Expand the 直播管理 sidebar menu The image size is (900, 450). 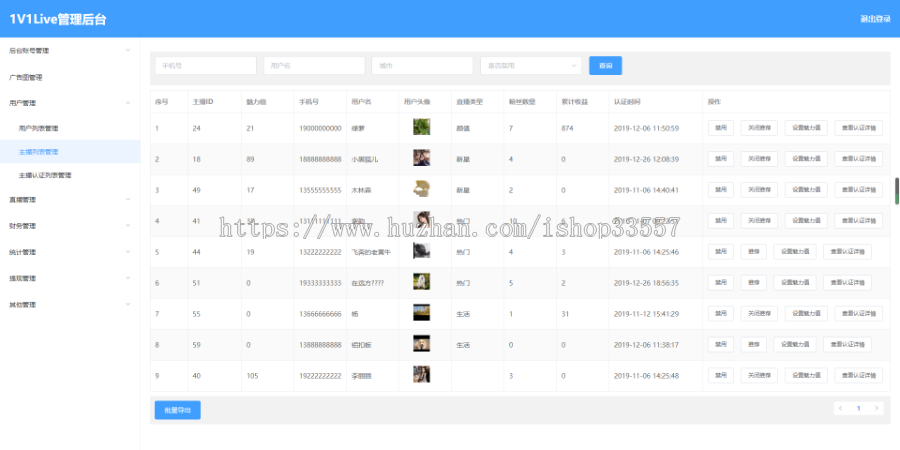click(x=70, y=200)
